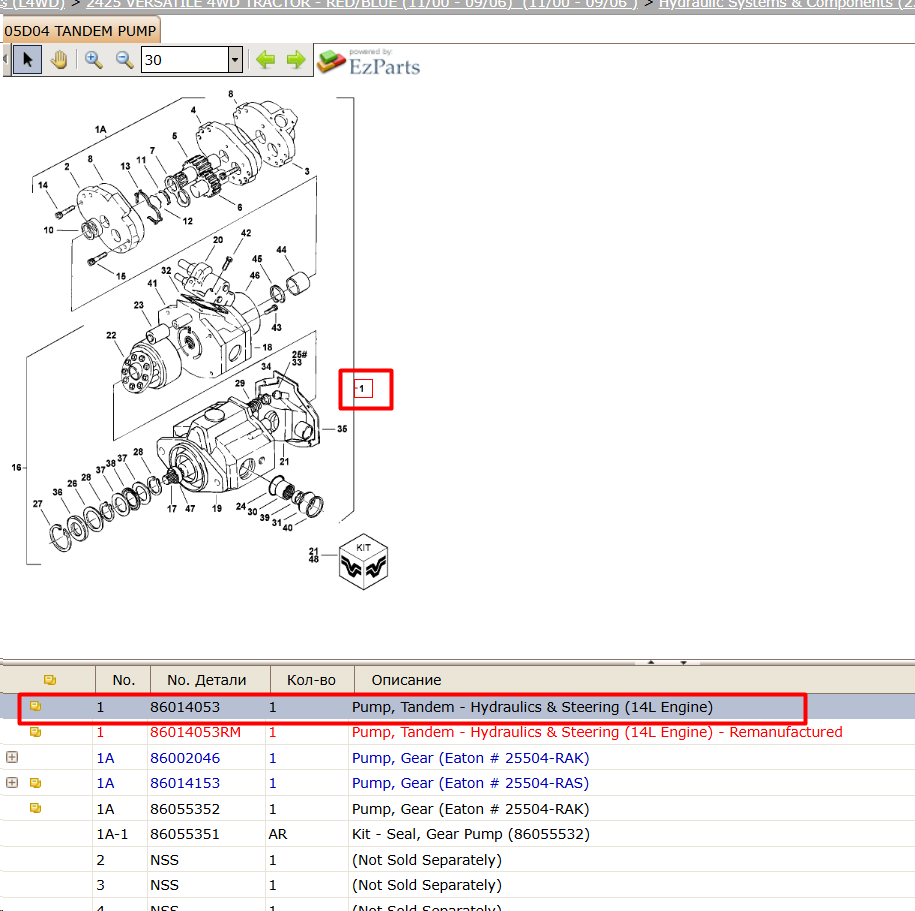915x911 pixels.
Task: Open zoom level dropdown arrow
Action: tap(235, 60)
